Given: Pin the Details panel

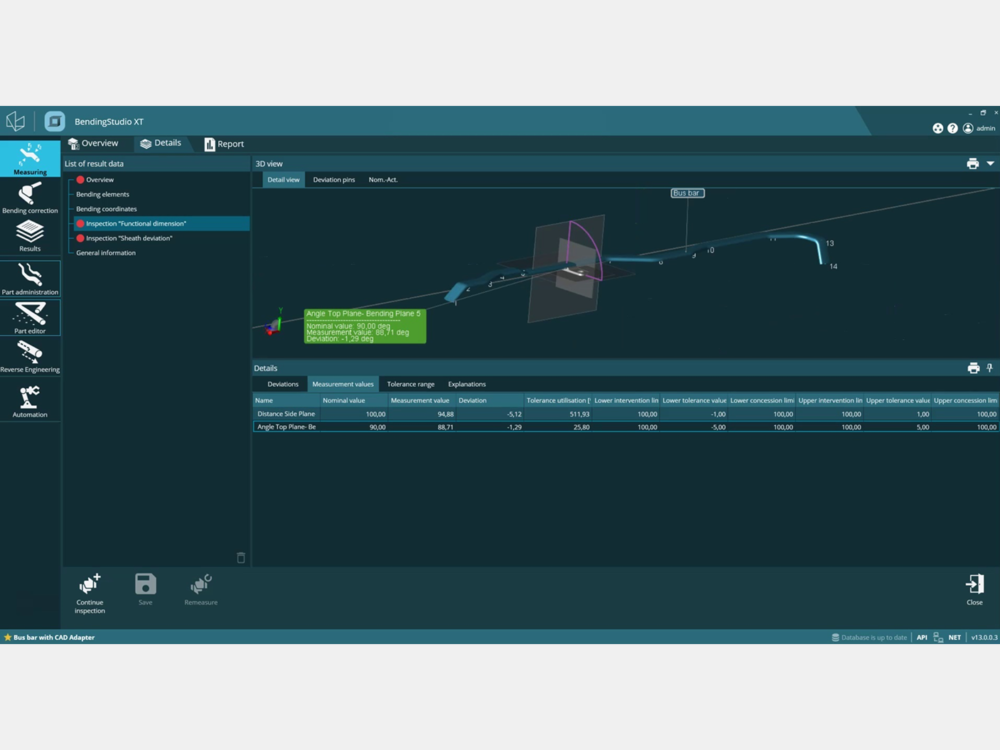Looking at the screenshot, I should click(990, 368).
